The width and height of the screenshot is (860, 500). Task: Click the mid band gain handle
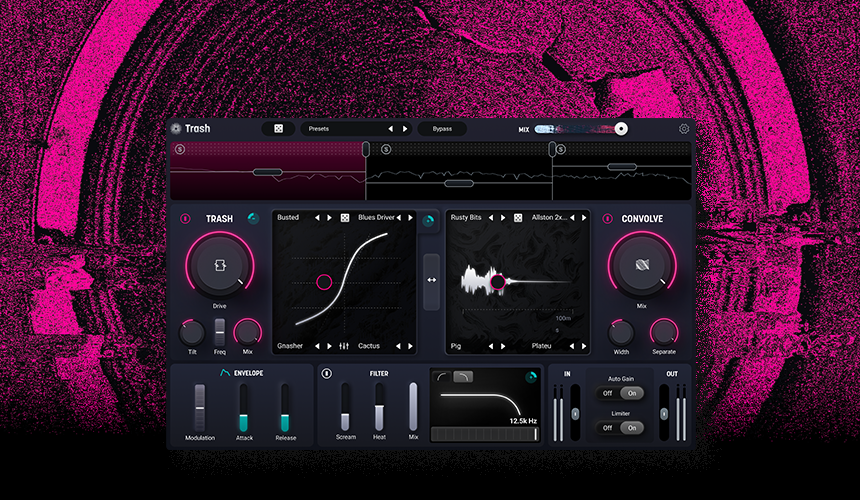(x=459, y=183)
